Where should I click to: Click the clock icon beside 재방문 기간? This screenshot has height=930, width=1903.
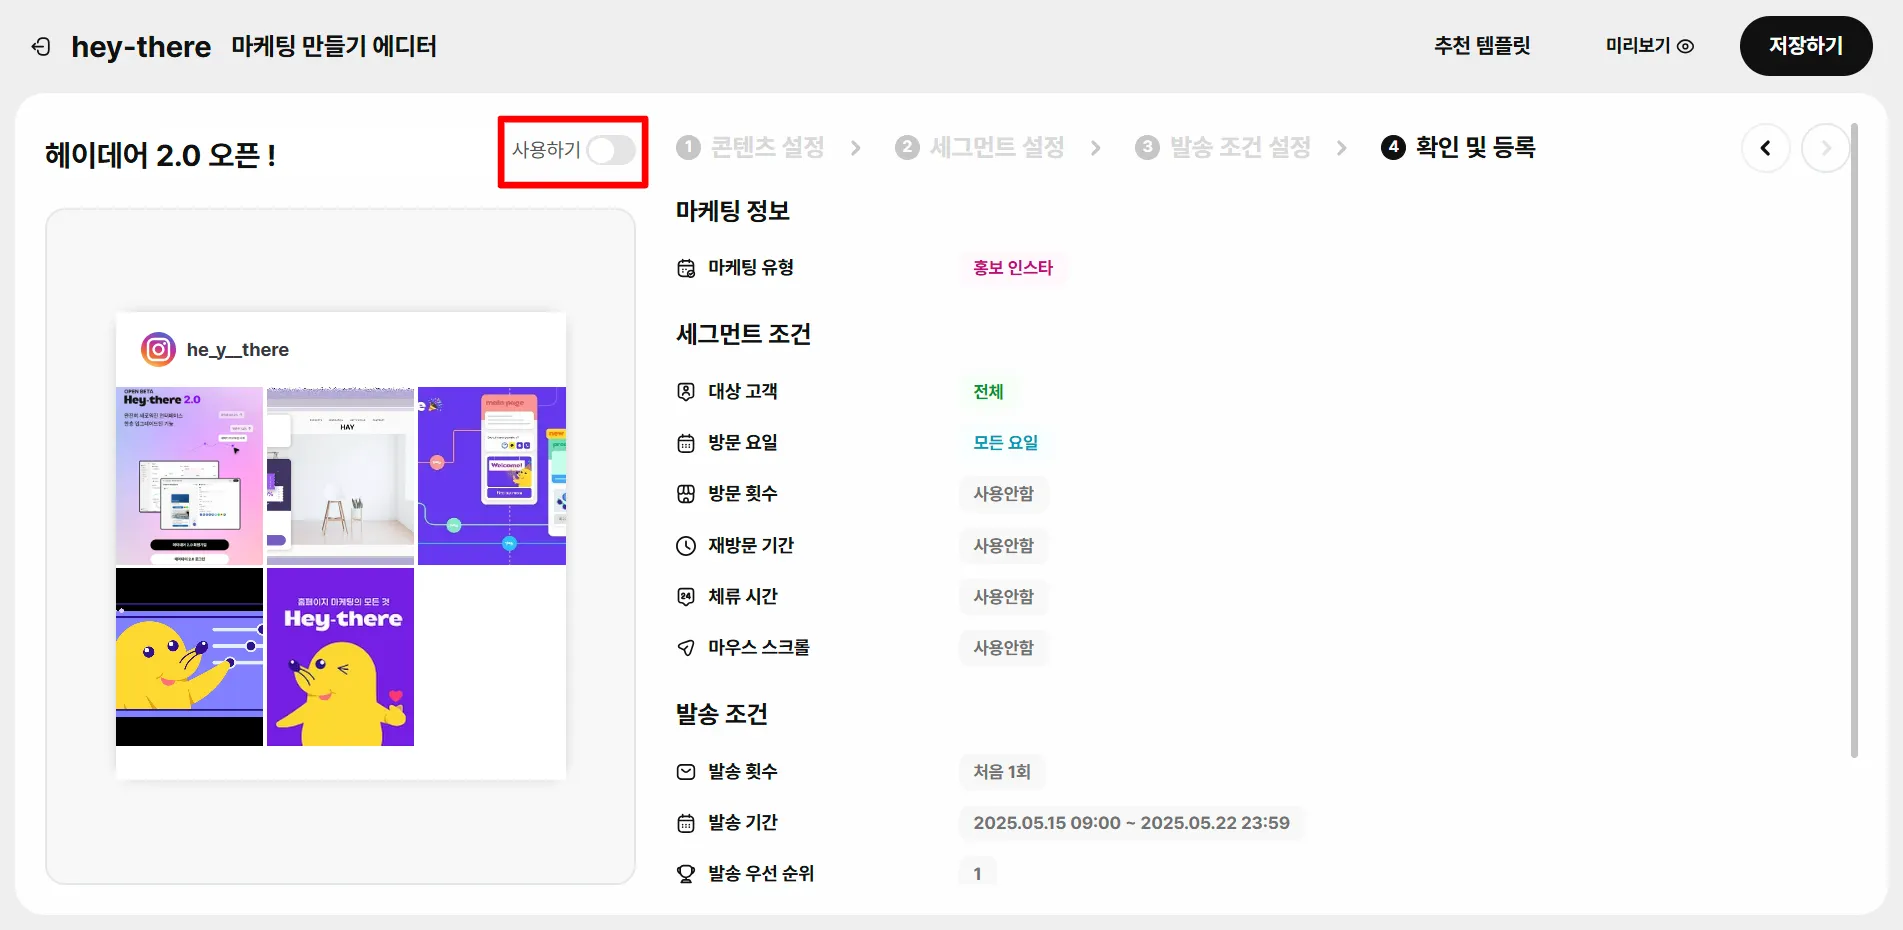click(x=686, y=546)
